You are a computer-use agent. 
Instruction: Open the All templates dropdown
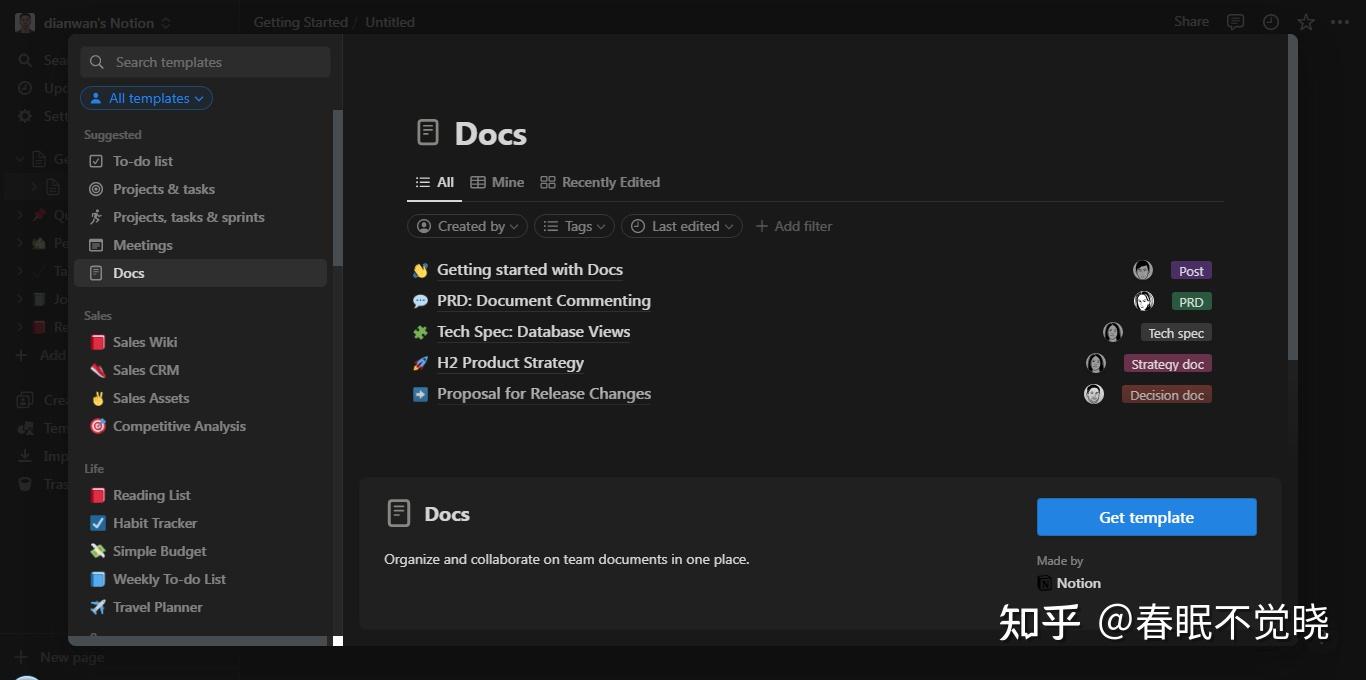(146, 98)
